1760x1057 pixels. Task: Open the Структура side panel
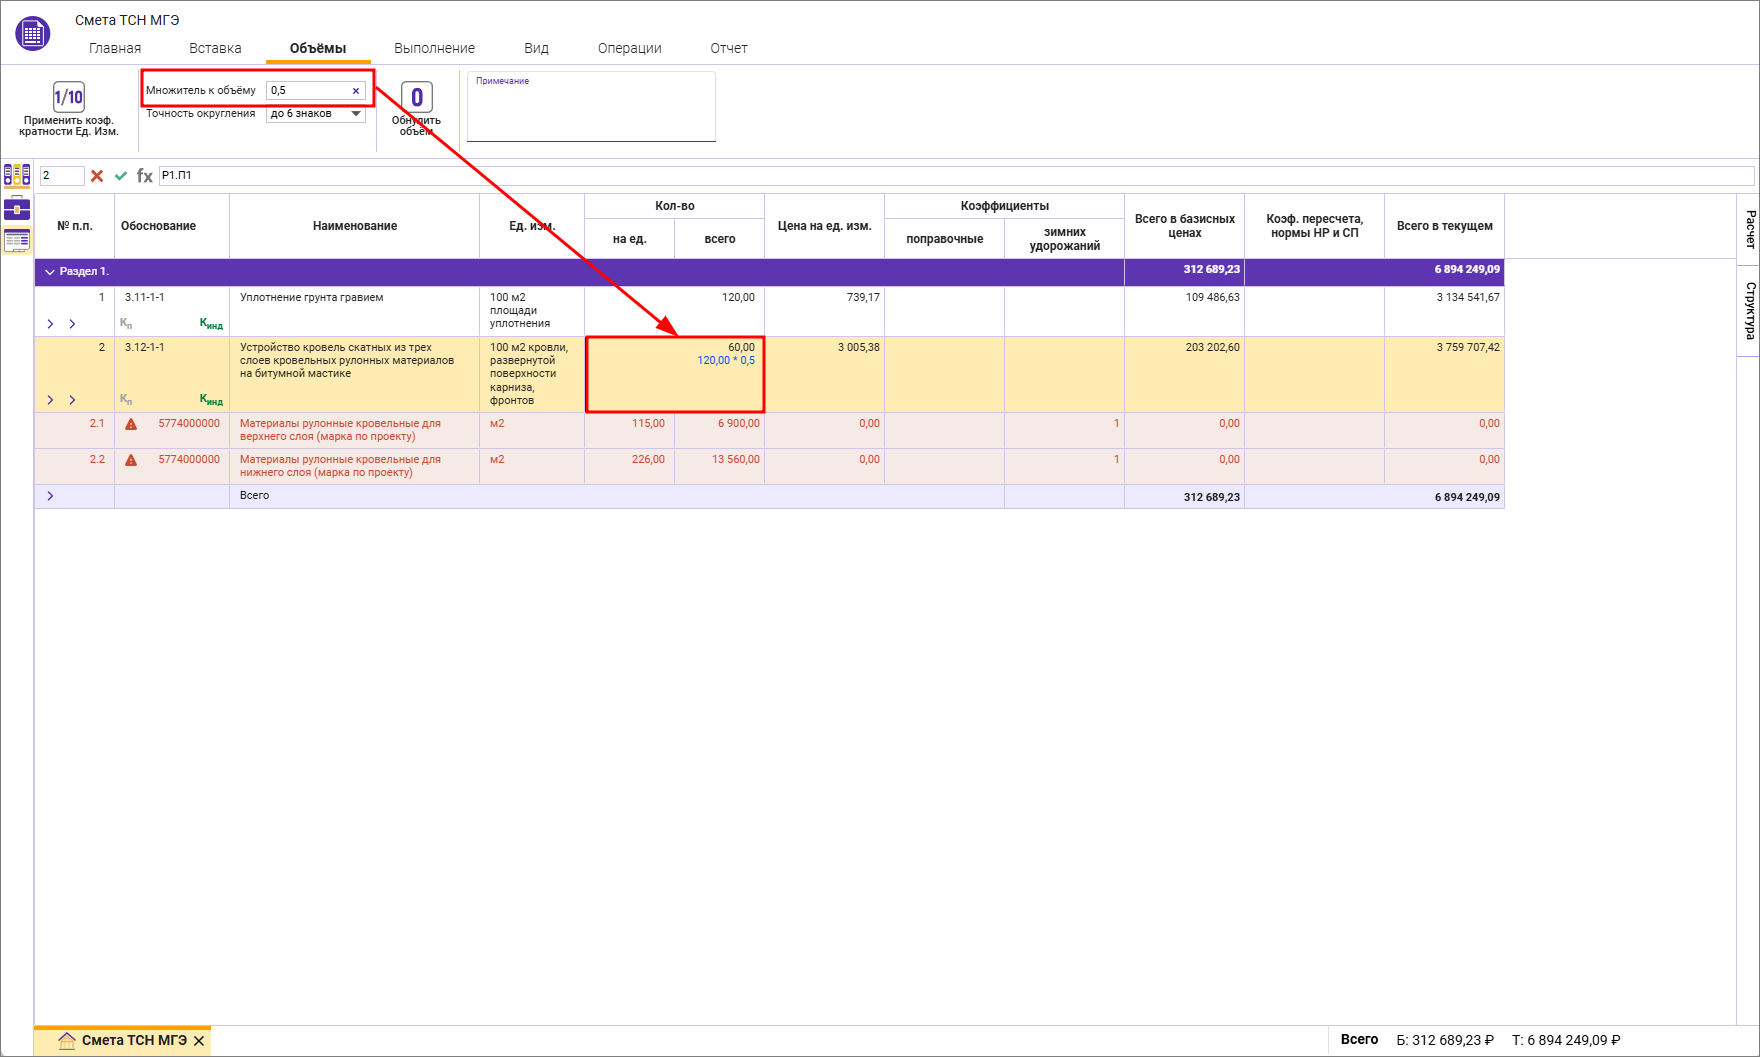[1749, 310]
